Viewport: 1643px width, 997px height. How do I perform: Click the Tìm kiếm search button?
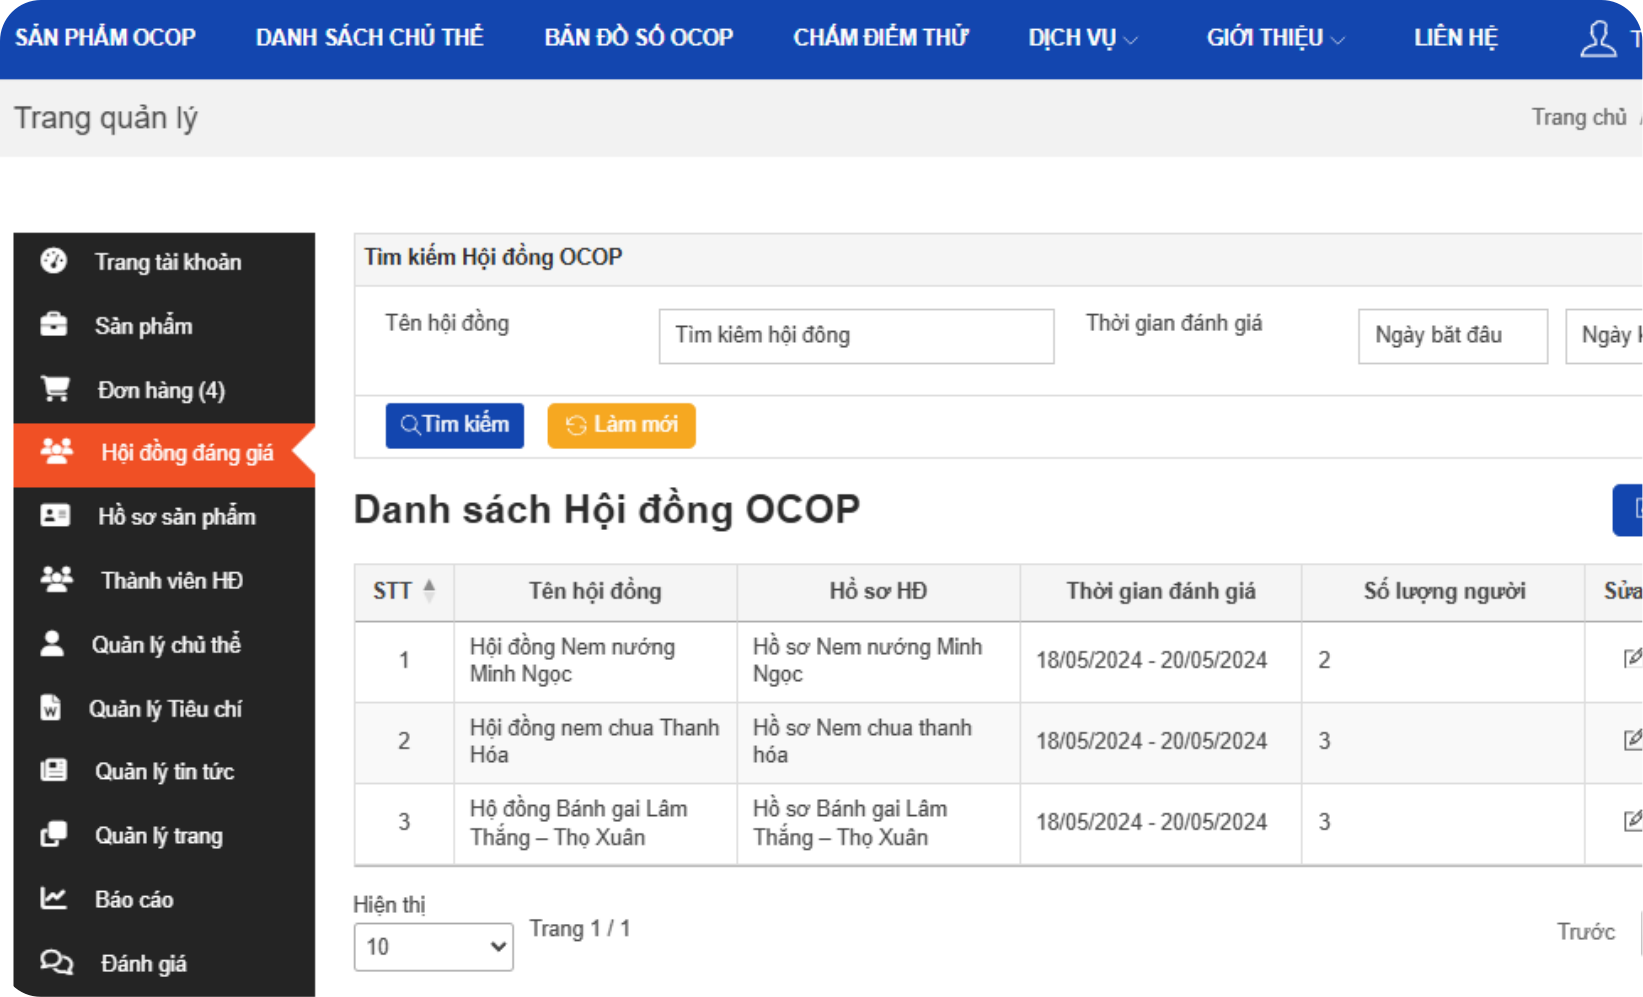point(454,425)
